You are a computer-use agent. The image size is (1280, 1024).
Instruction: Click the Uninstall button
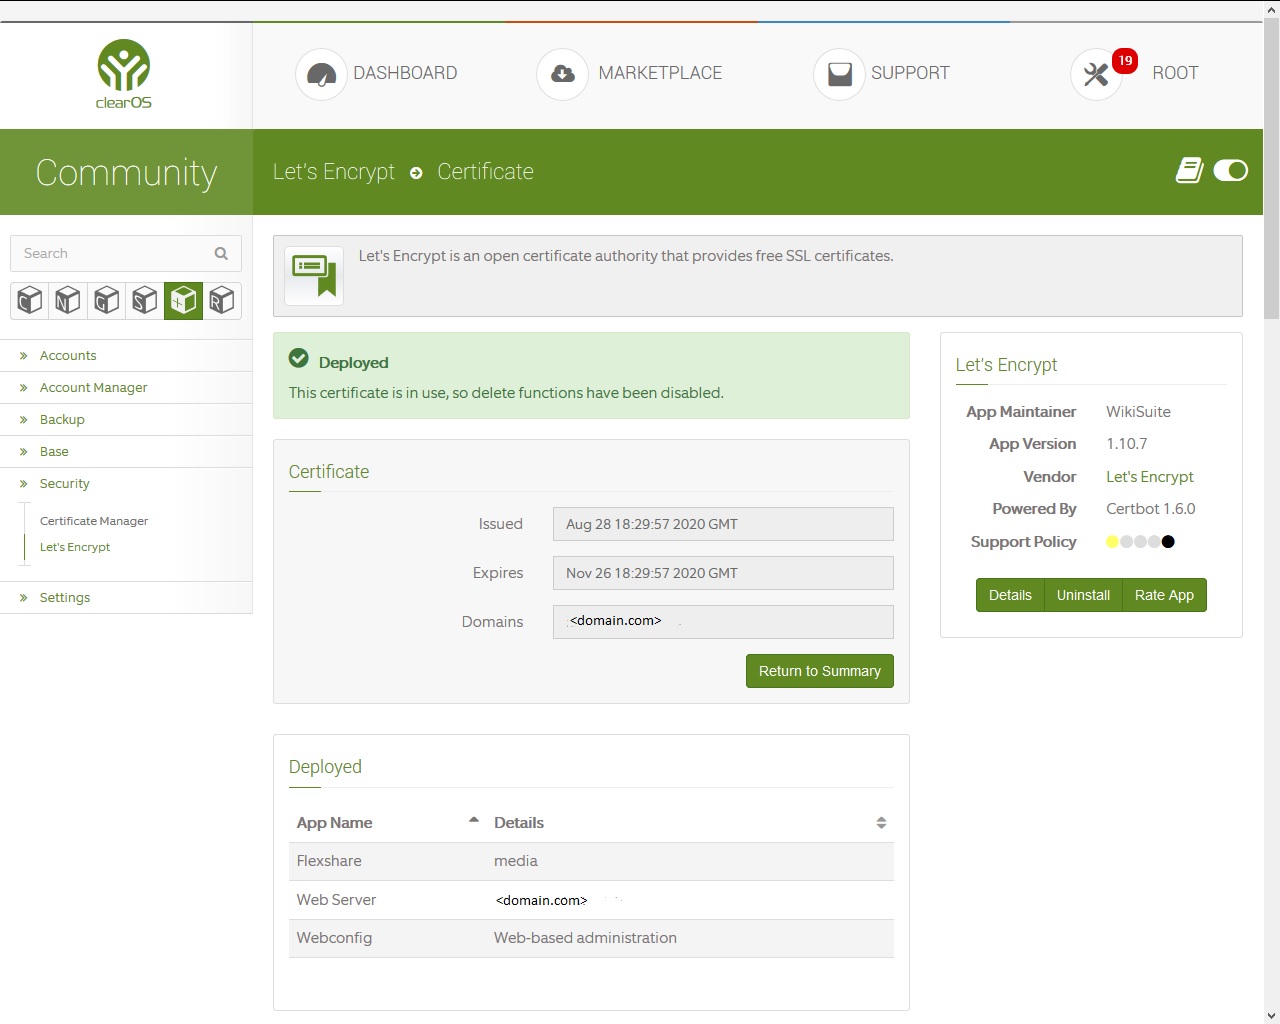pos(1083,595)
